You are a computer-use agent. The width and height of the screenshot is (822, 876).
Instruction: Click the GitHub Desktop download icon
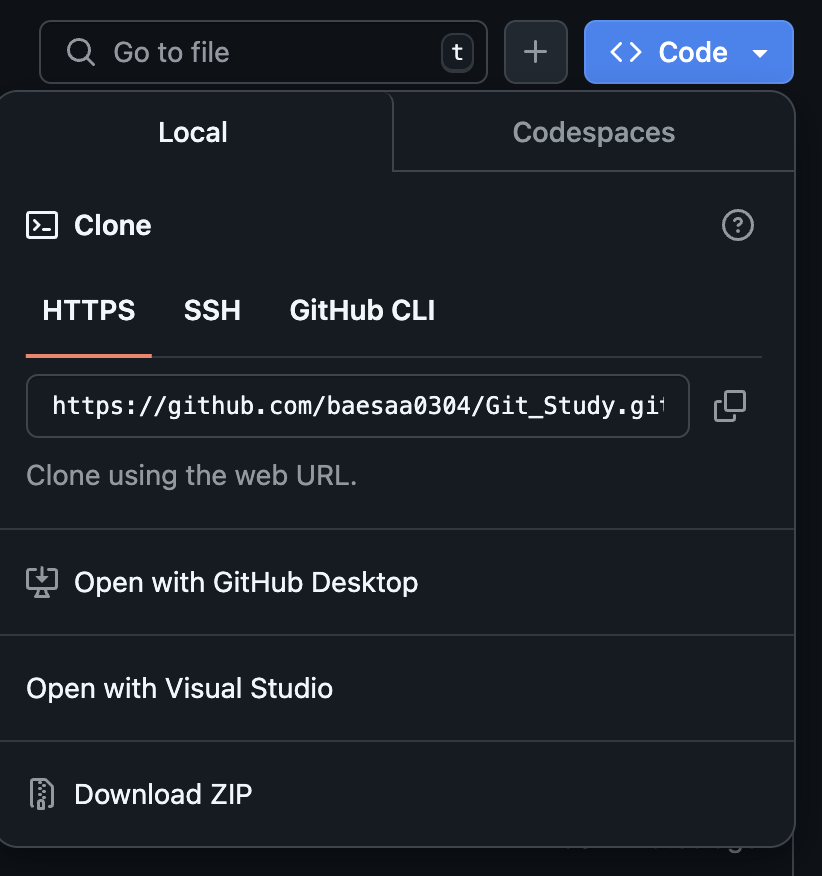(x=42, y=582)
